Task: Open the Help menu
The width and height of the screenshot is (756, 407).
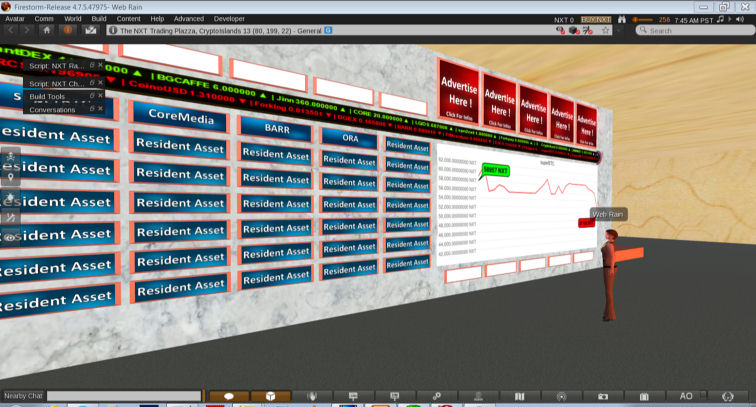Action: click(x=157, y=19)
